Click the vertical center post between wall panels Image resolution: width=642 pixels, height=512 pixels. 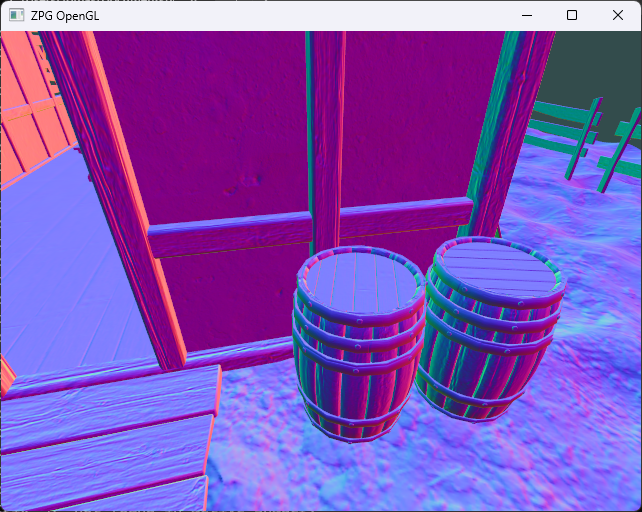325,130
